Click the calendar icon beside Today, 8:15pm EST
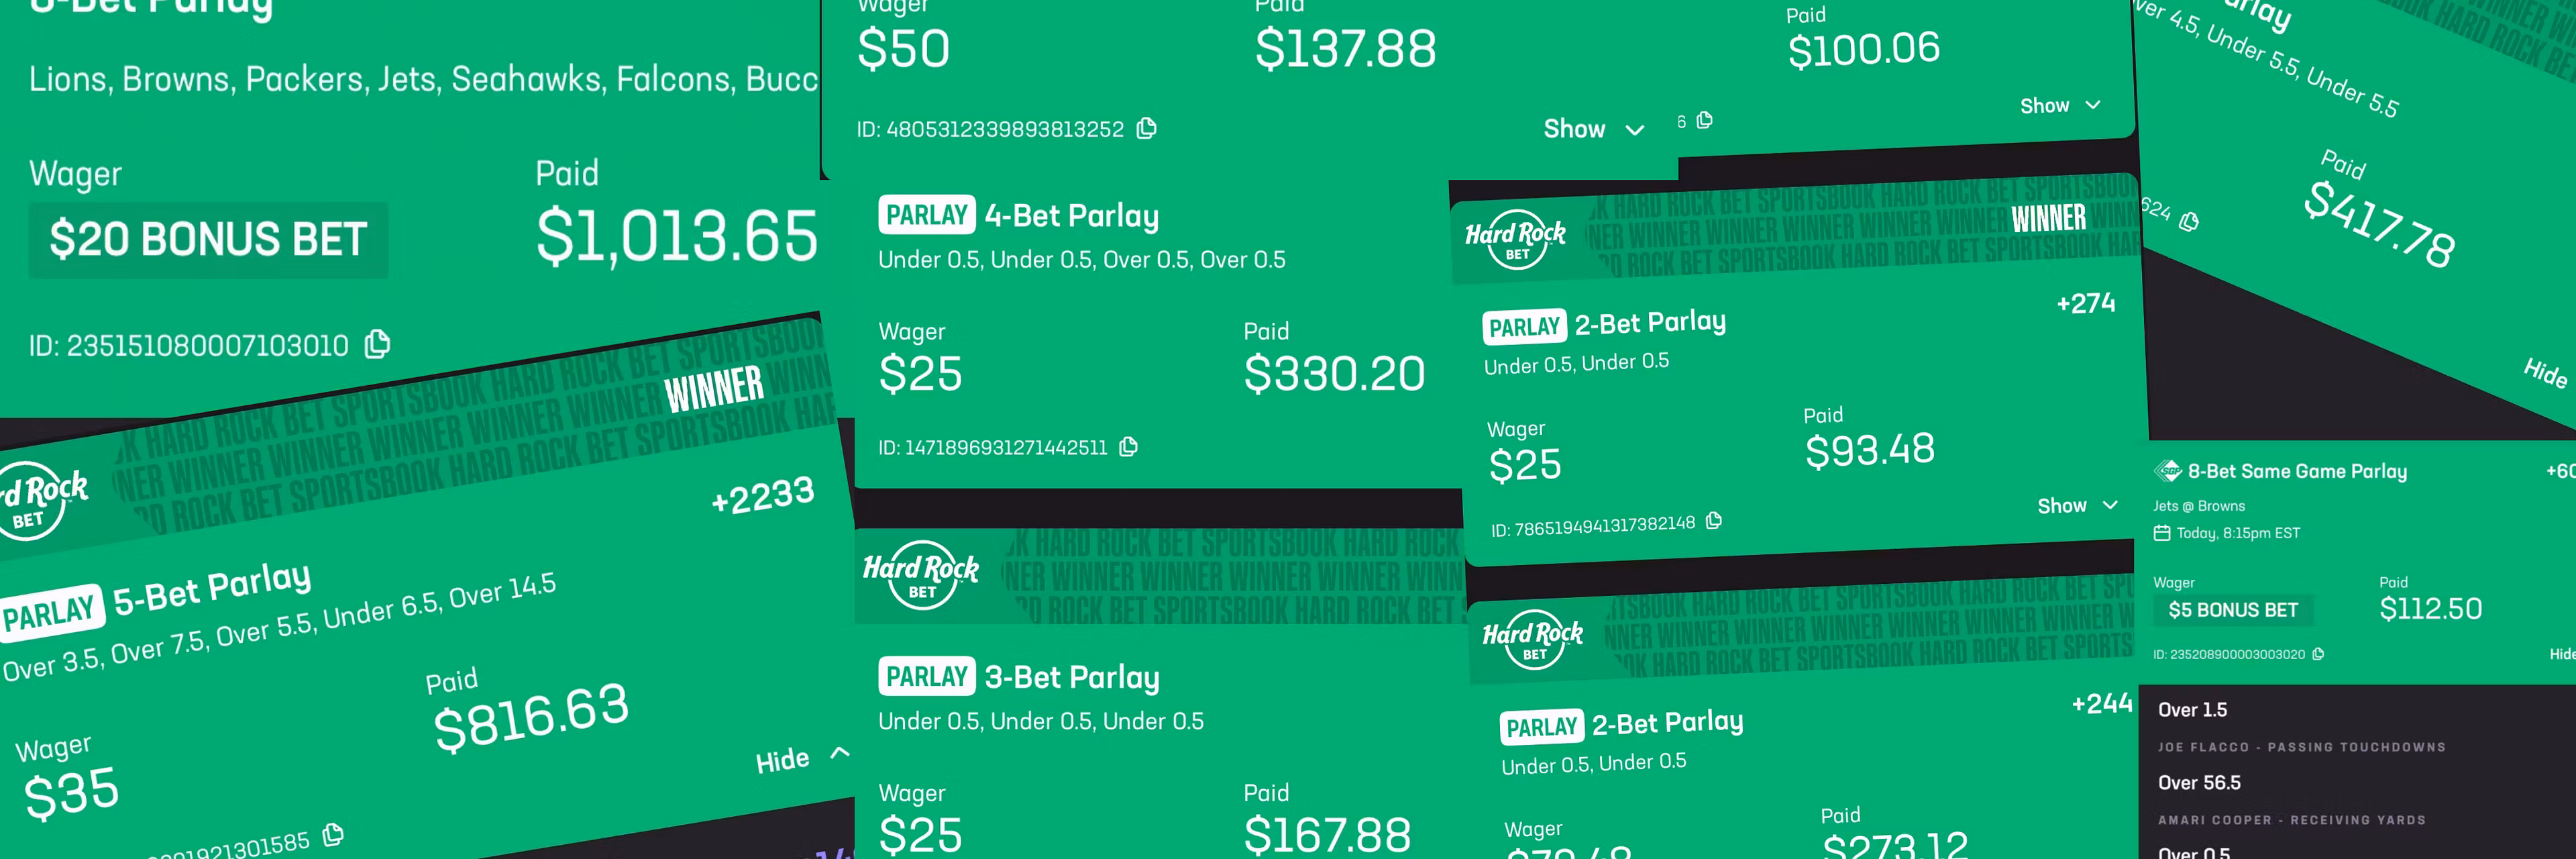The width and height of the screenshot is (2576, 859). [x=2162, y=533]
